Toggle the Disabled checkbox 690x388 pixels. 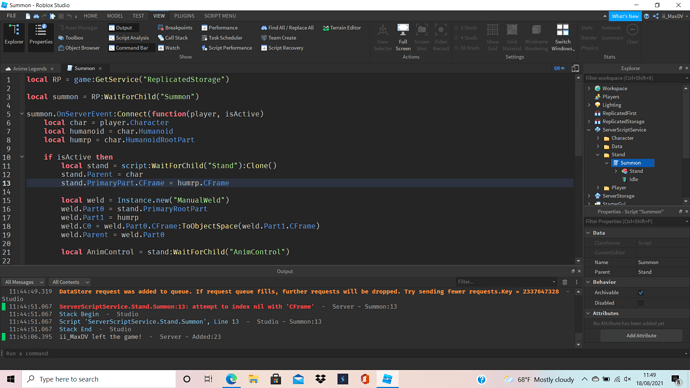[x=641, y=303]
